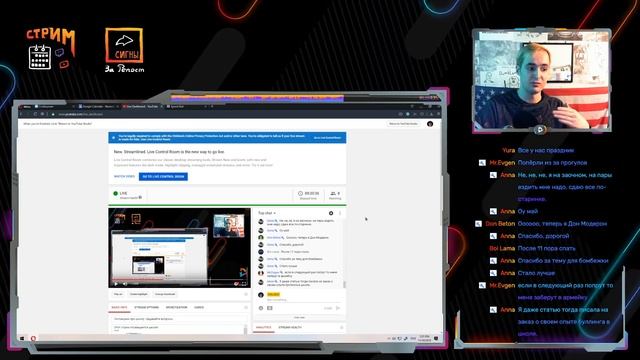Screen dimensions: 640x360
Task: Click the help icon beside the preview chip buttons
Action: (246, 294)
